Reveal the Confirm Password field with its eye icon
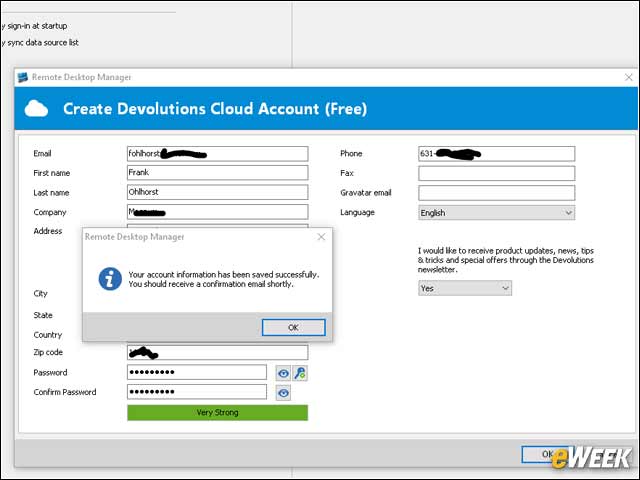The height and width of the screenshot is (480, 640). [283, 393]
